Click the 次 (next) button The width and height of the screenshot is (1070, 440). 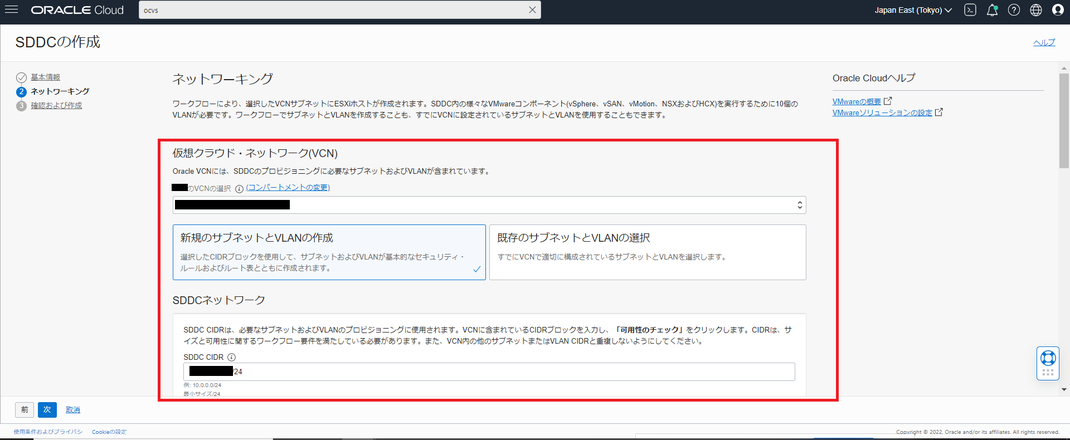click(x=47, y=409)
